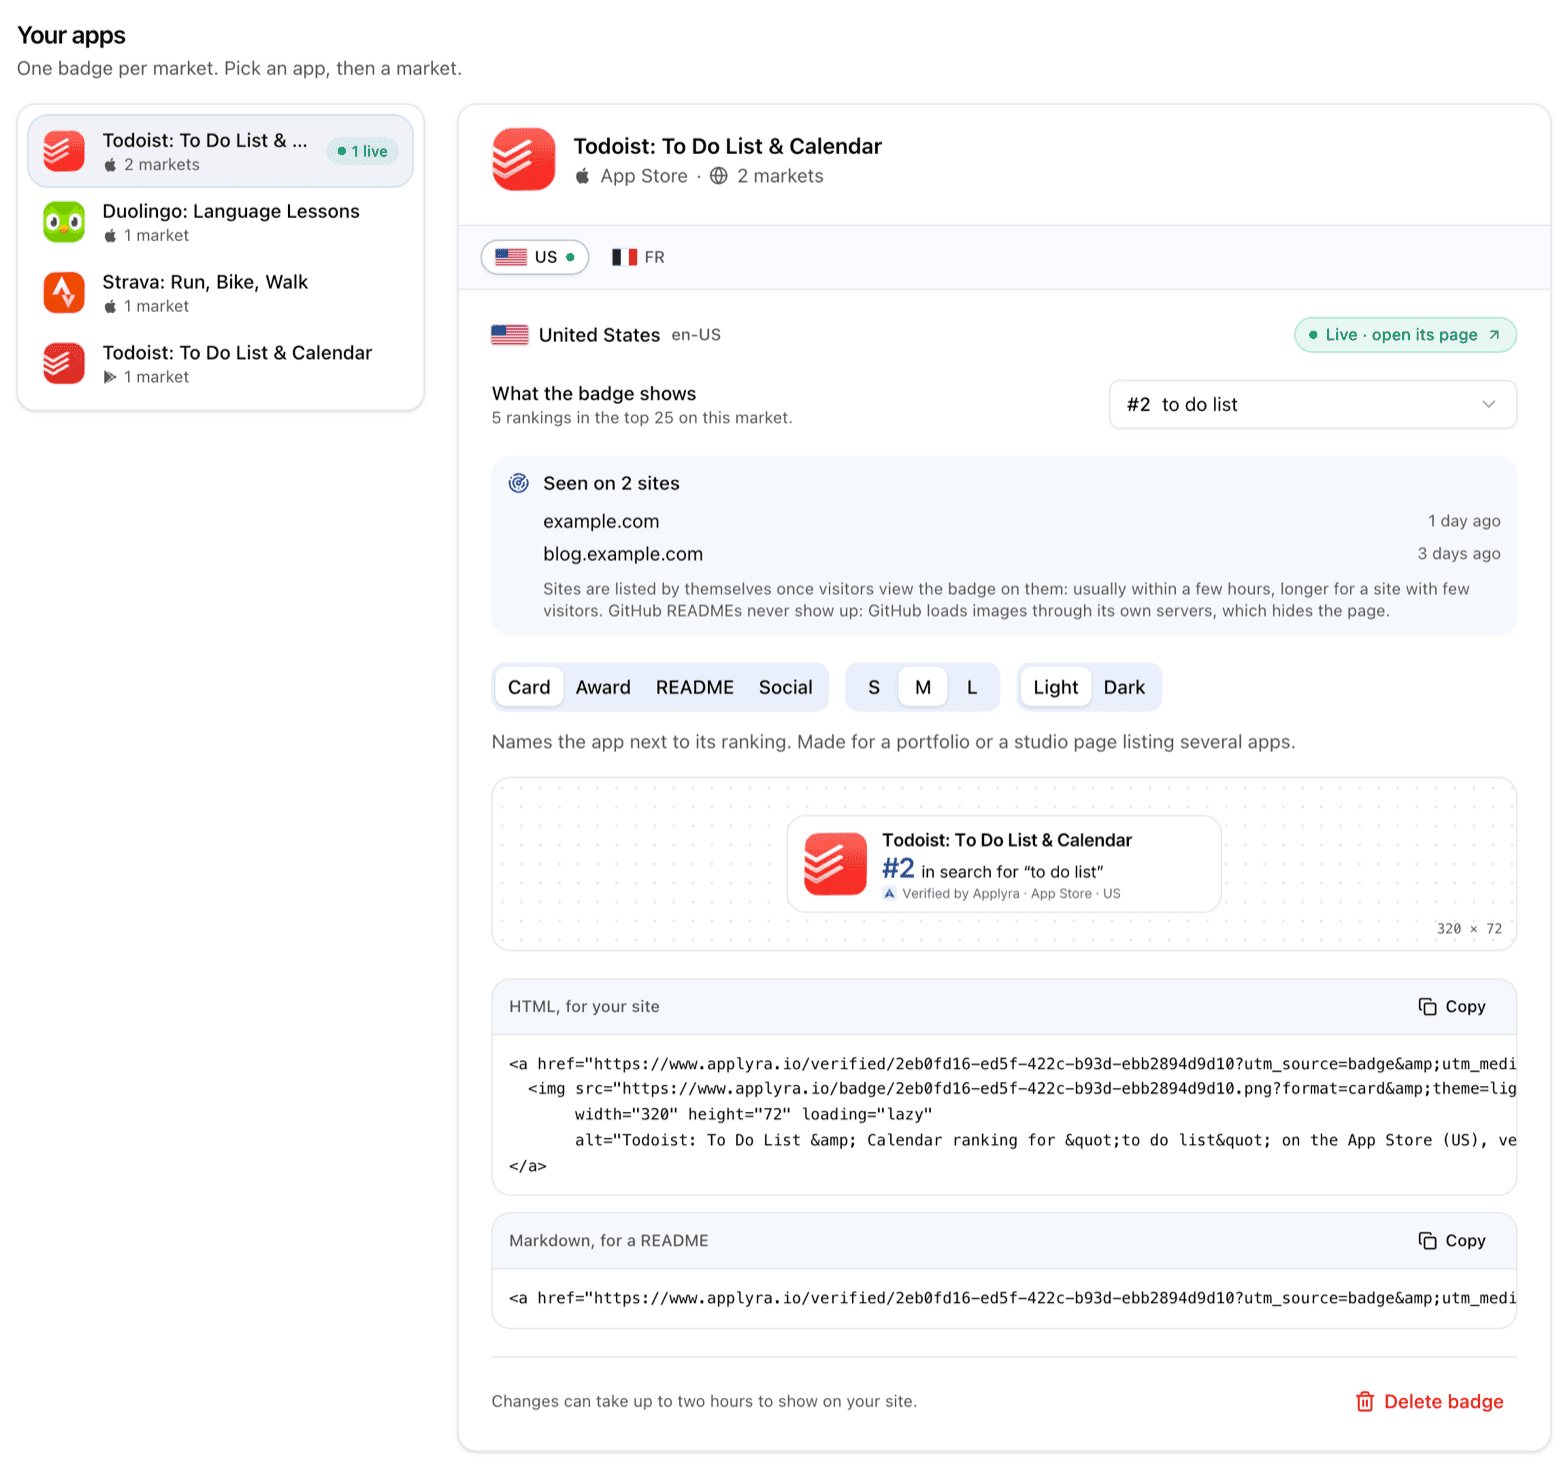Select the Strava app icon
1568x1468 pixels.
pos(64,293)
